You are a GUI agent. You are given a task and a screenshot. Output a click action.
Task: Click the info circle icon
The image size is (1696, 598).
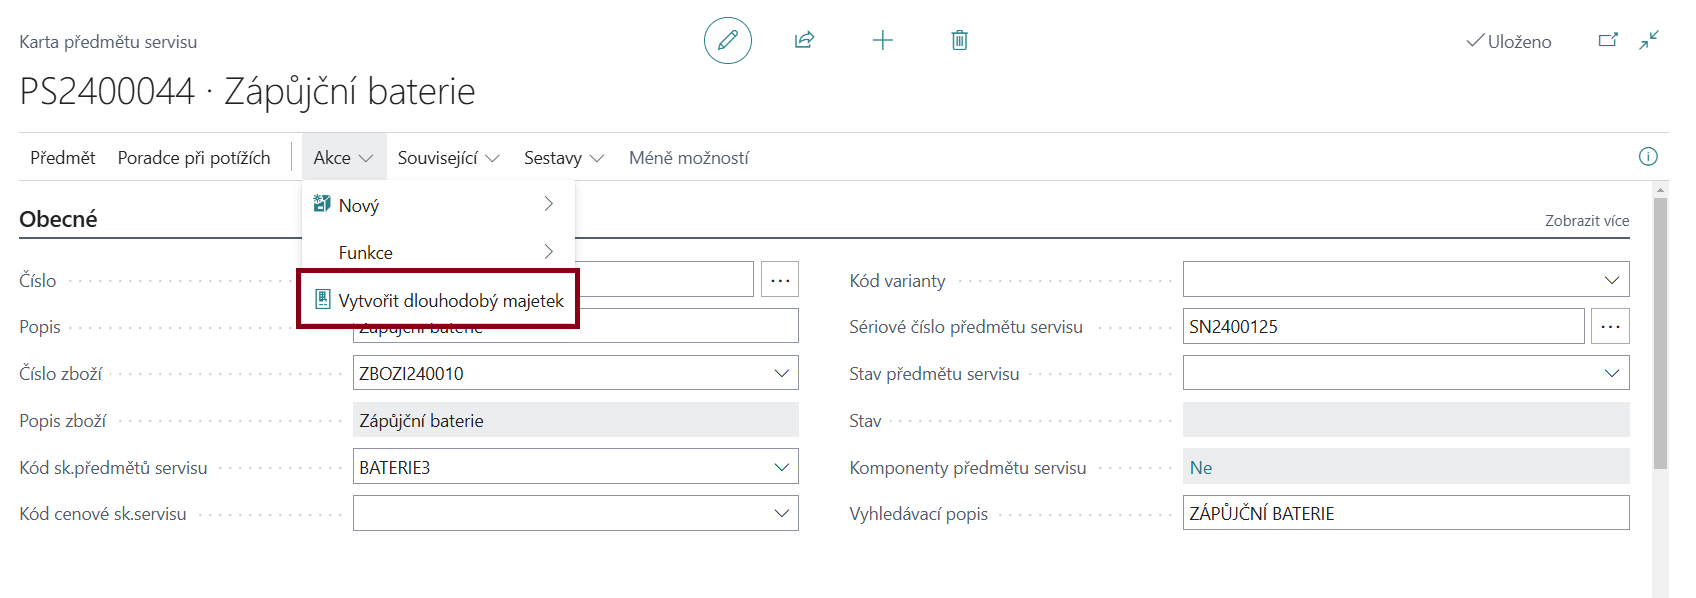(x=1648, y=156)
